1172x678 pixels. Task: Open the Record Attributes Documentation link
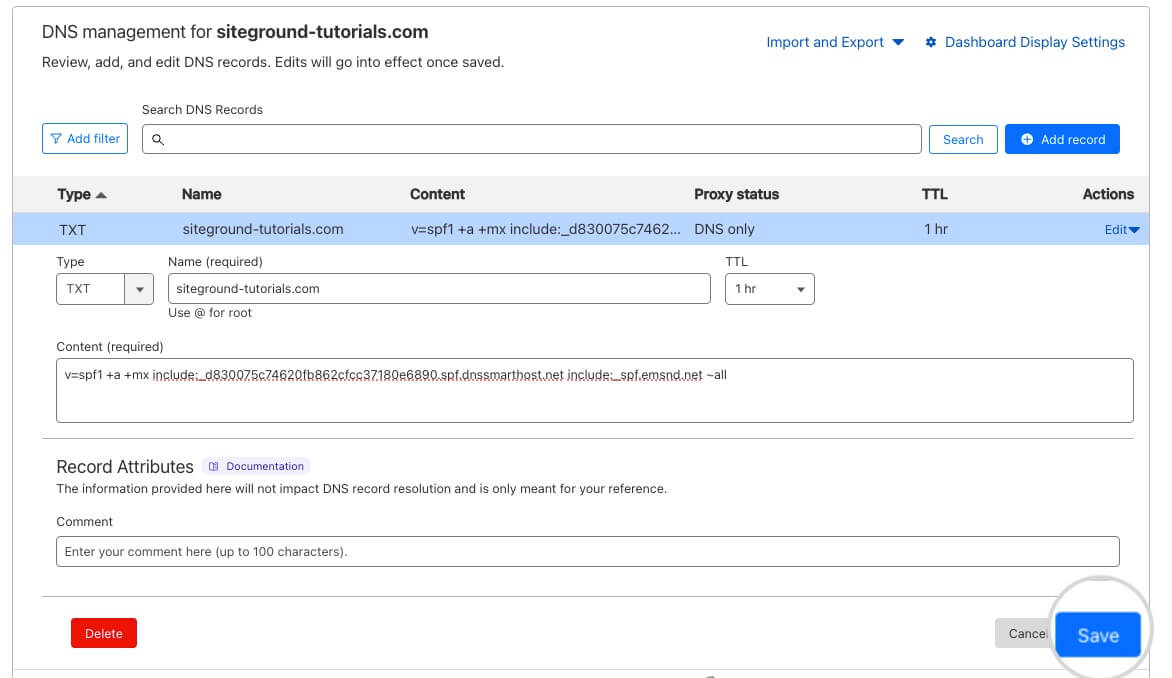point(256,466)
